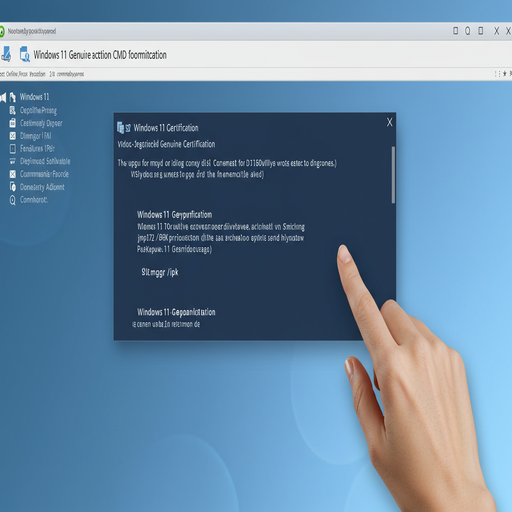Click the "Genuine Certification" subtitle line in dialog
This screenshot has width=512, height=512.
[166, 144]
